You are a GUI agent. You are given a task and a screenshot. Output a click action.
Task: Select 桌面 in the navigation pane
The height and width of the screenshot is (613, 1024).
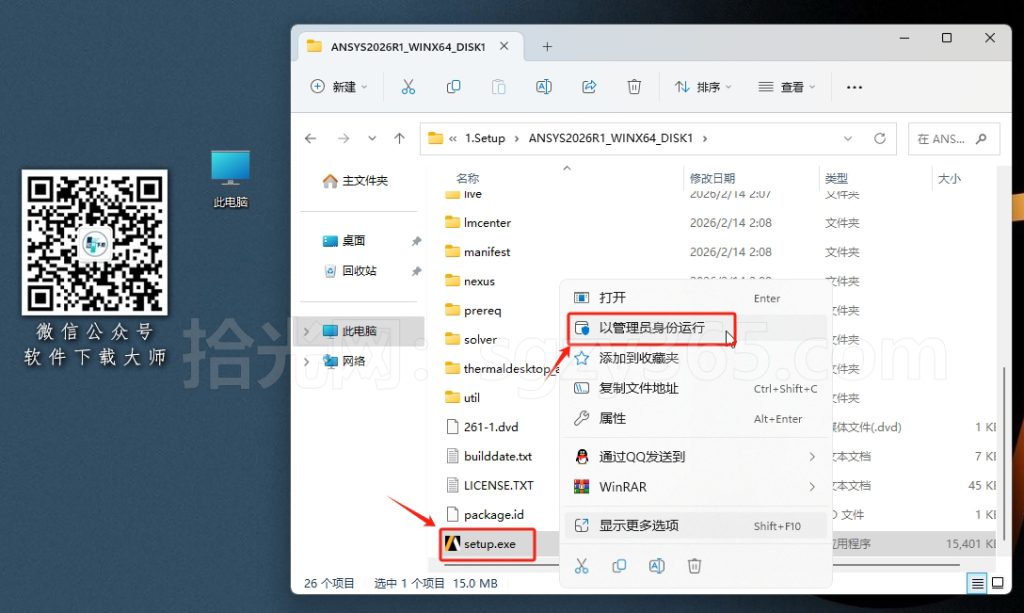[345, 241]
